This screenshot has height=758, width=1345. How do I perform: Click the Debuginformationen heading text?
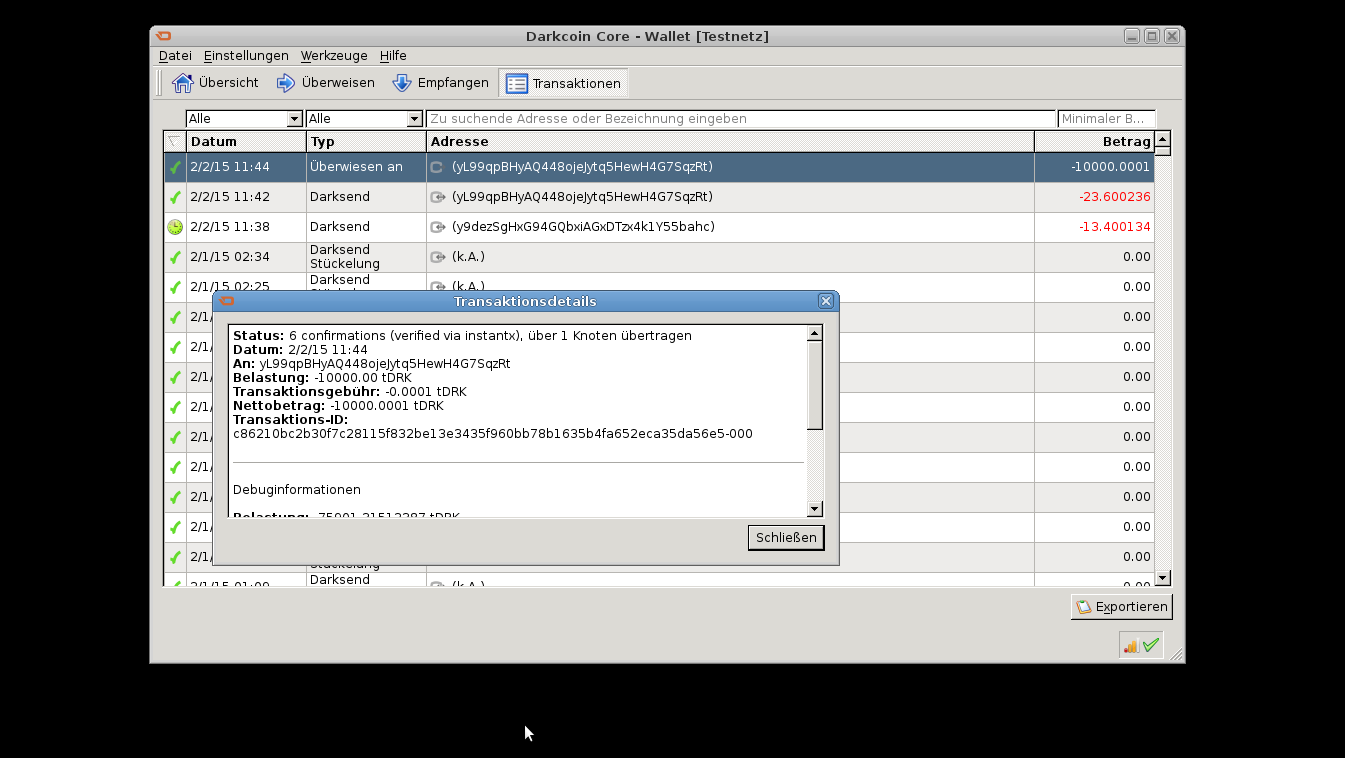(x=297, y=490)
